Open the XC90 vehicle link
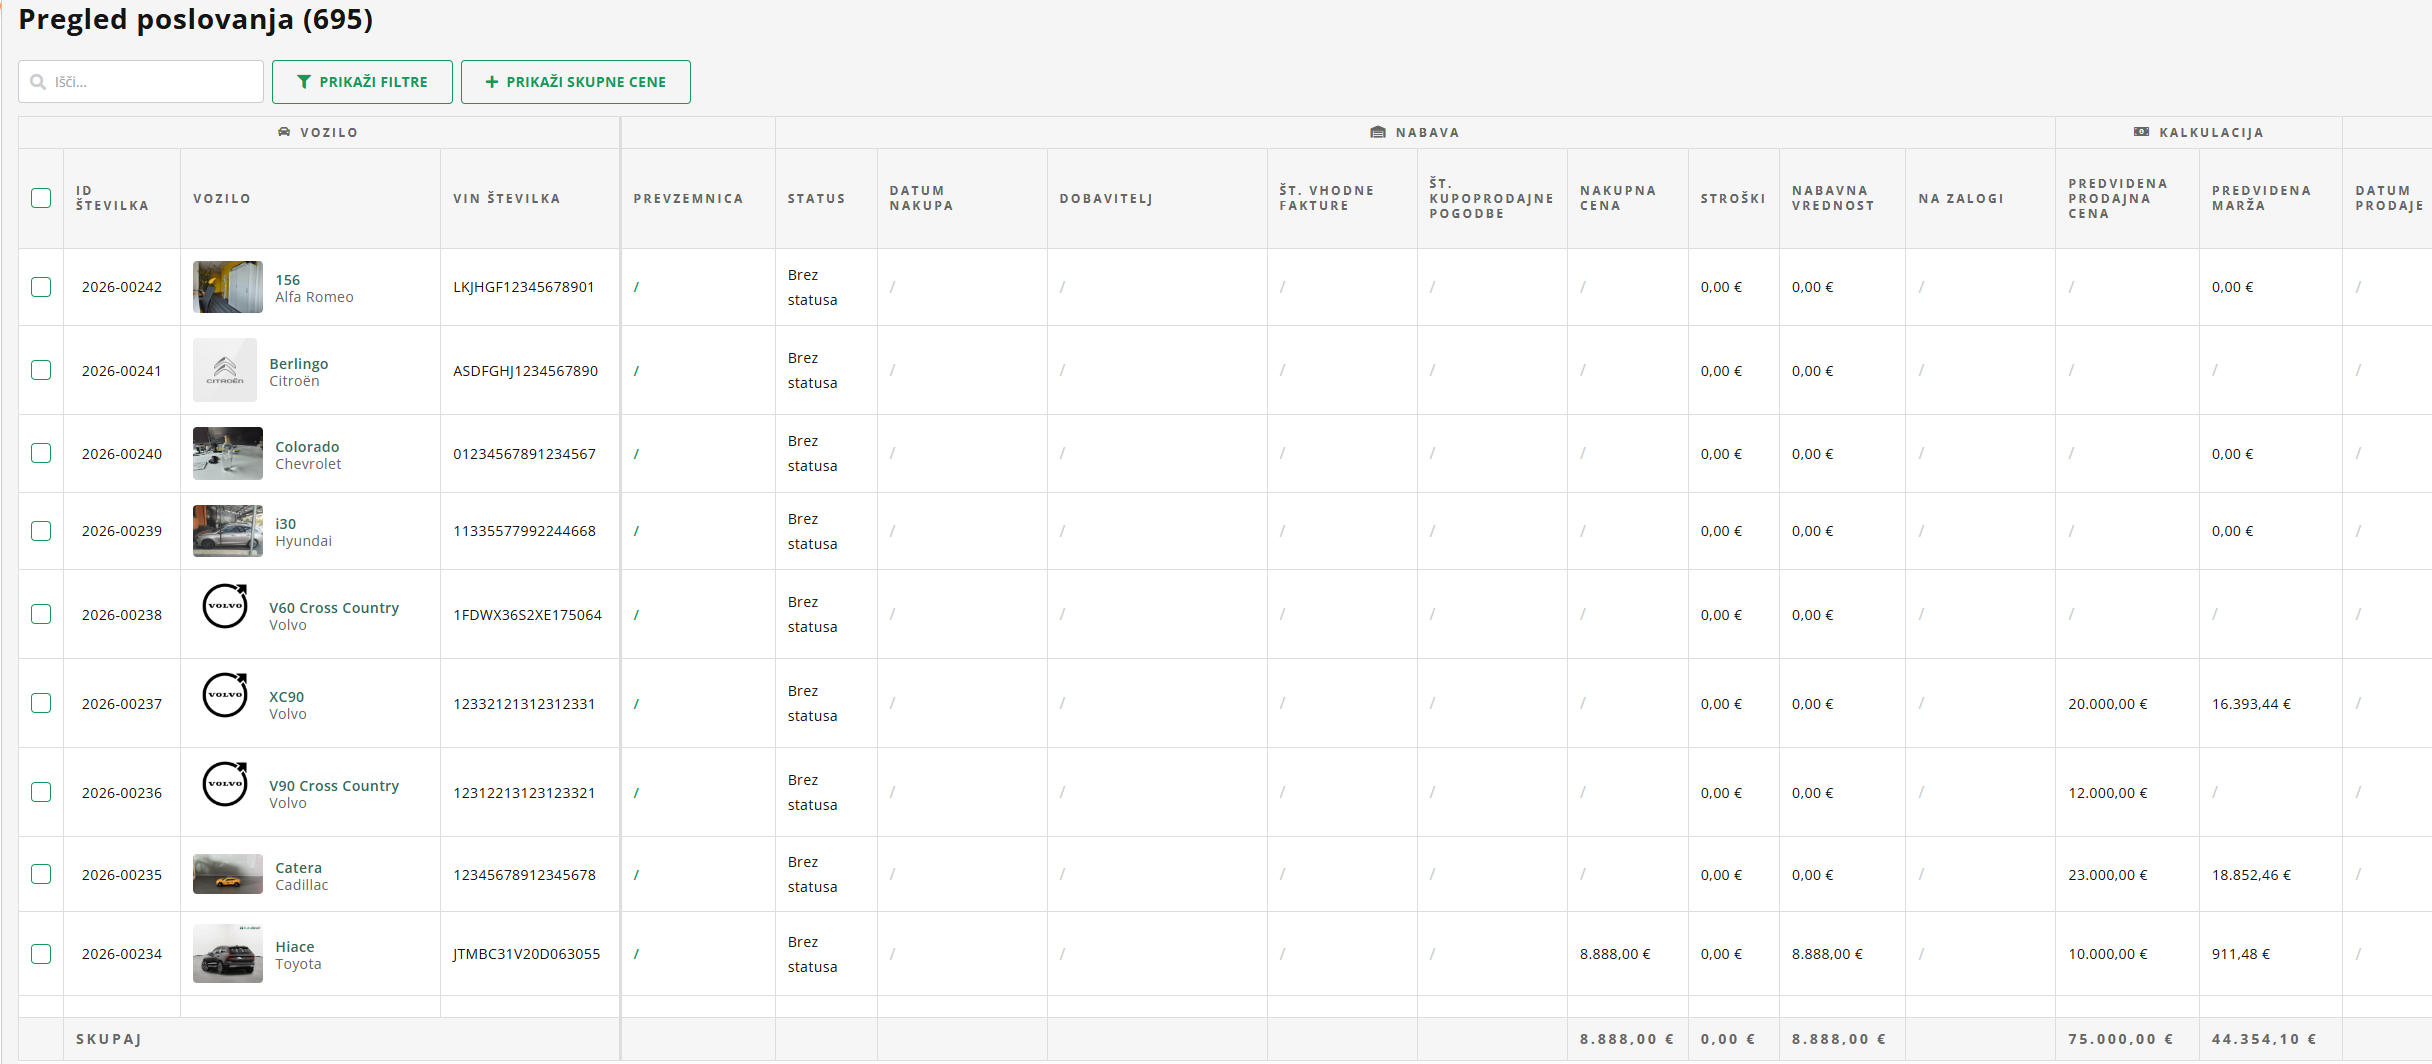Image resolution: width=2432 pixels, height=1064 pixels. (287, 697)
